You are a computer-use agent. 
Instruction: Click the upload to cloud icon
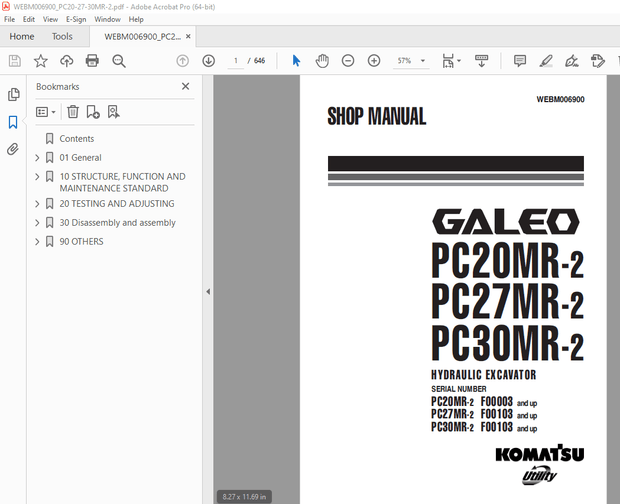coord(66,61)
